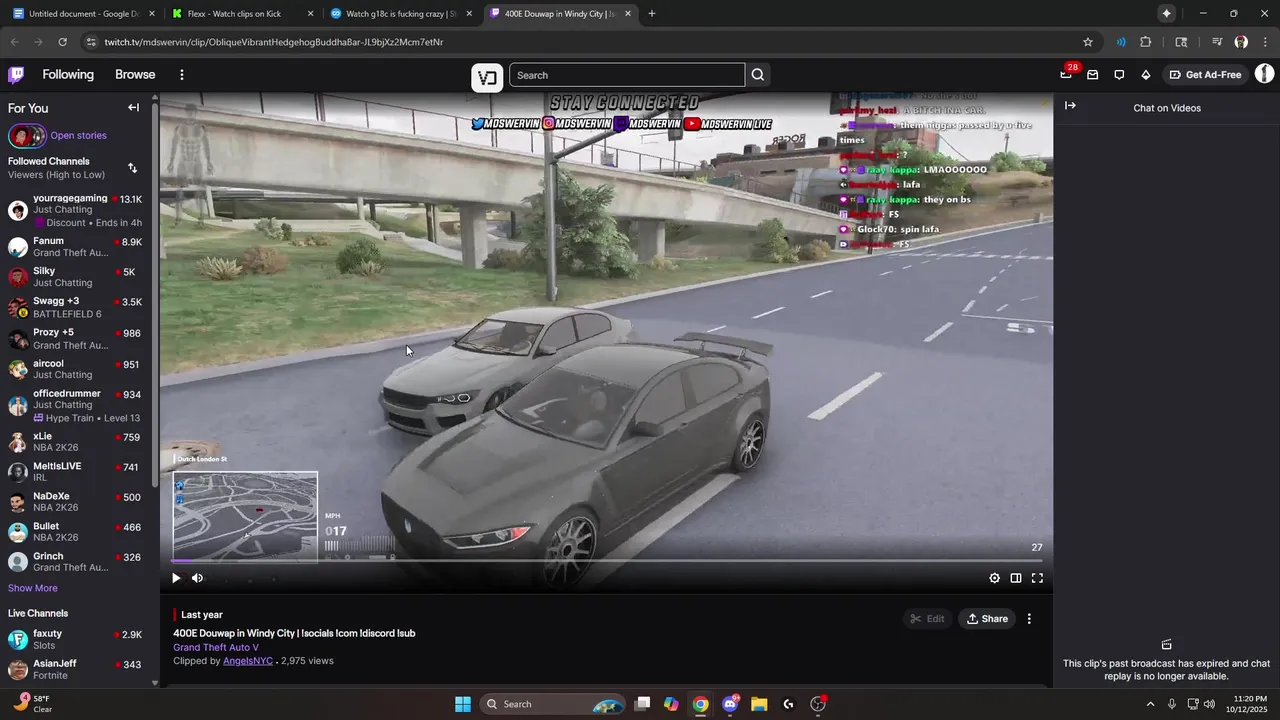Play the clip
Viewport: 1280px width, 720px height.
[176, 578]
